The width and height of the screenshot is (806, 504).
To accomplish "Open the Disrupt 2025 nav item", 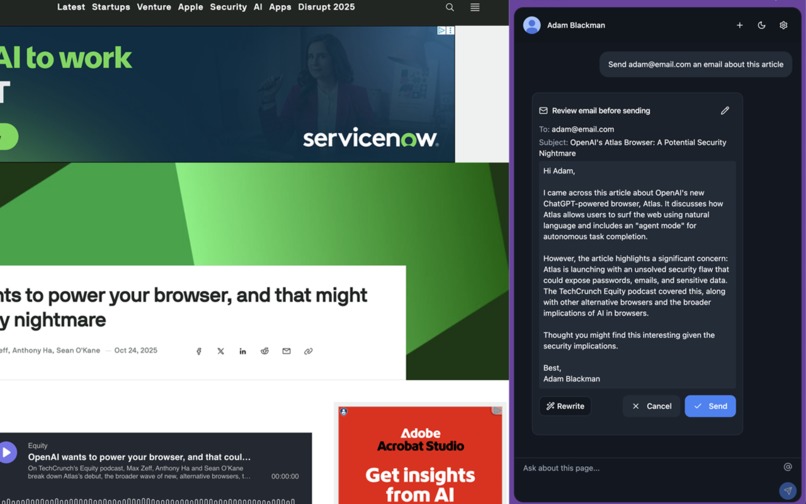I will [x=326, y=7].
